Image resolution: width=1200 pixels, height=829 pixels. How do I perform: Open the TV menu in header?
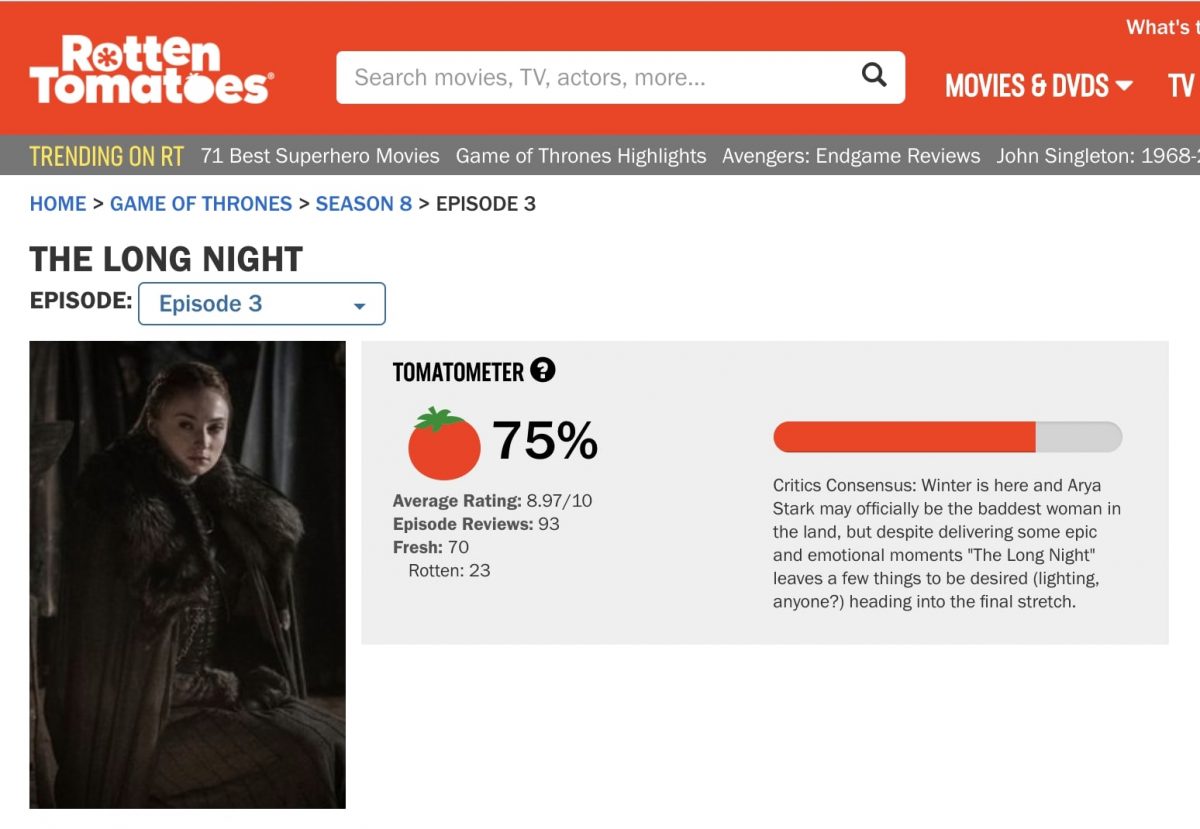(x=1182, y=86)
